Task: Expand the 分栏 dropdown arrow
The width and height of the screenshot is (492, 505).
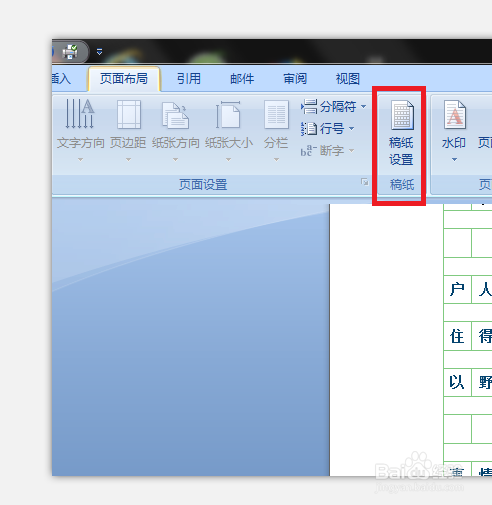Action: pos(276,160)
